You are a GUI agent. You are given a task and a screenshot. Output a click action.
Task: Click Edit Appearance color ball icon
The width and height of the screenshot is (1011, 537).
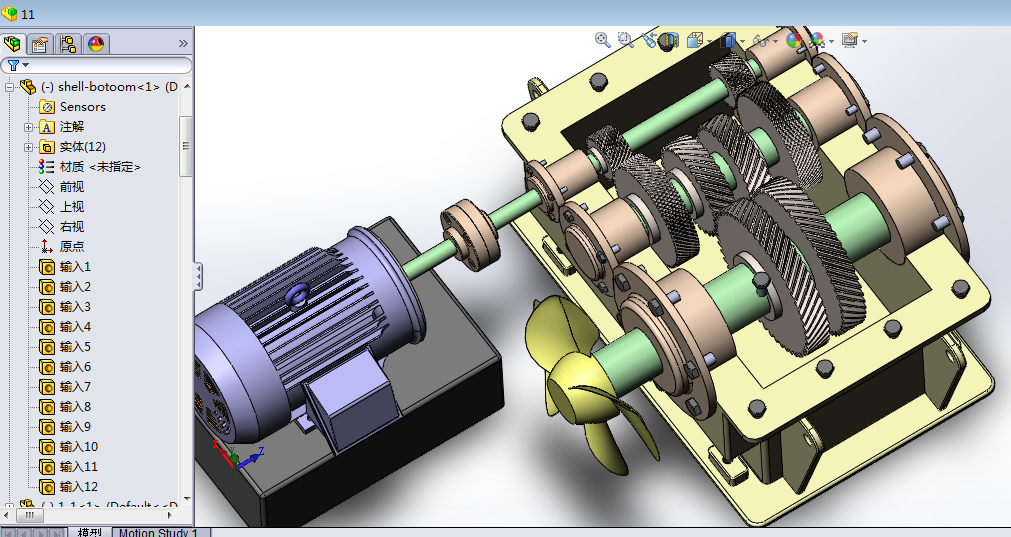click(x=794, y=40)
